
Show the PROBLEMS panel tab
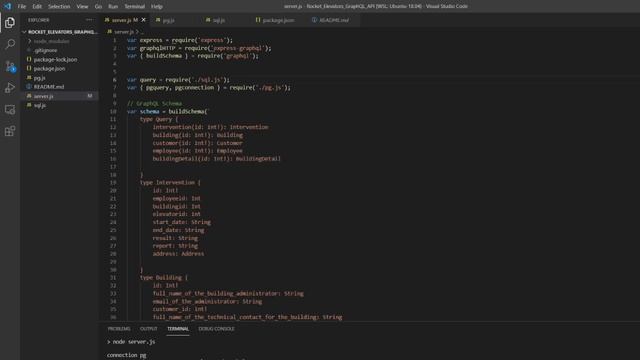tap(119, 329)
